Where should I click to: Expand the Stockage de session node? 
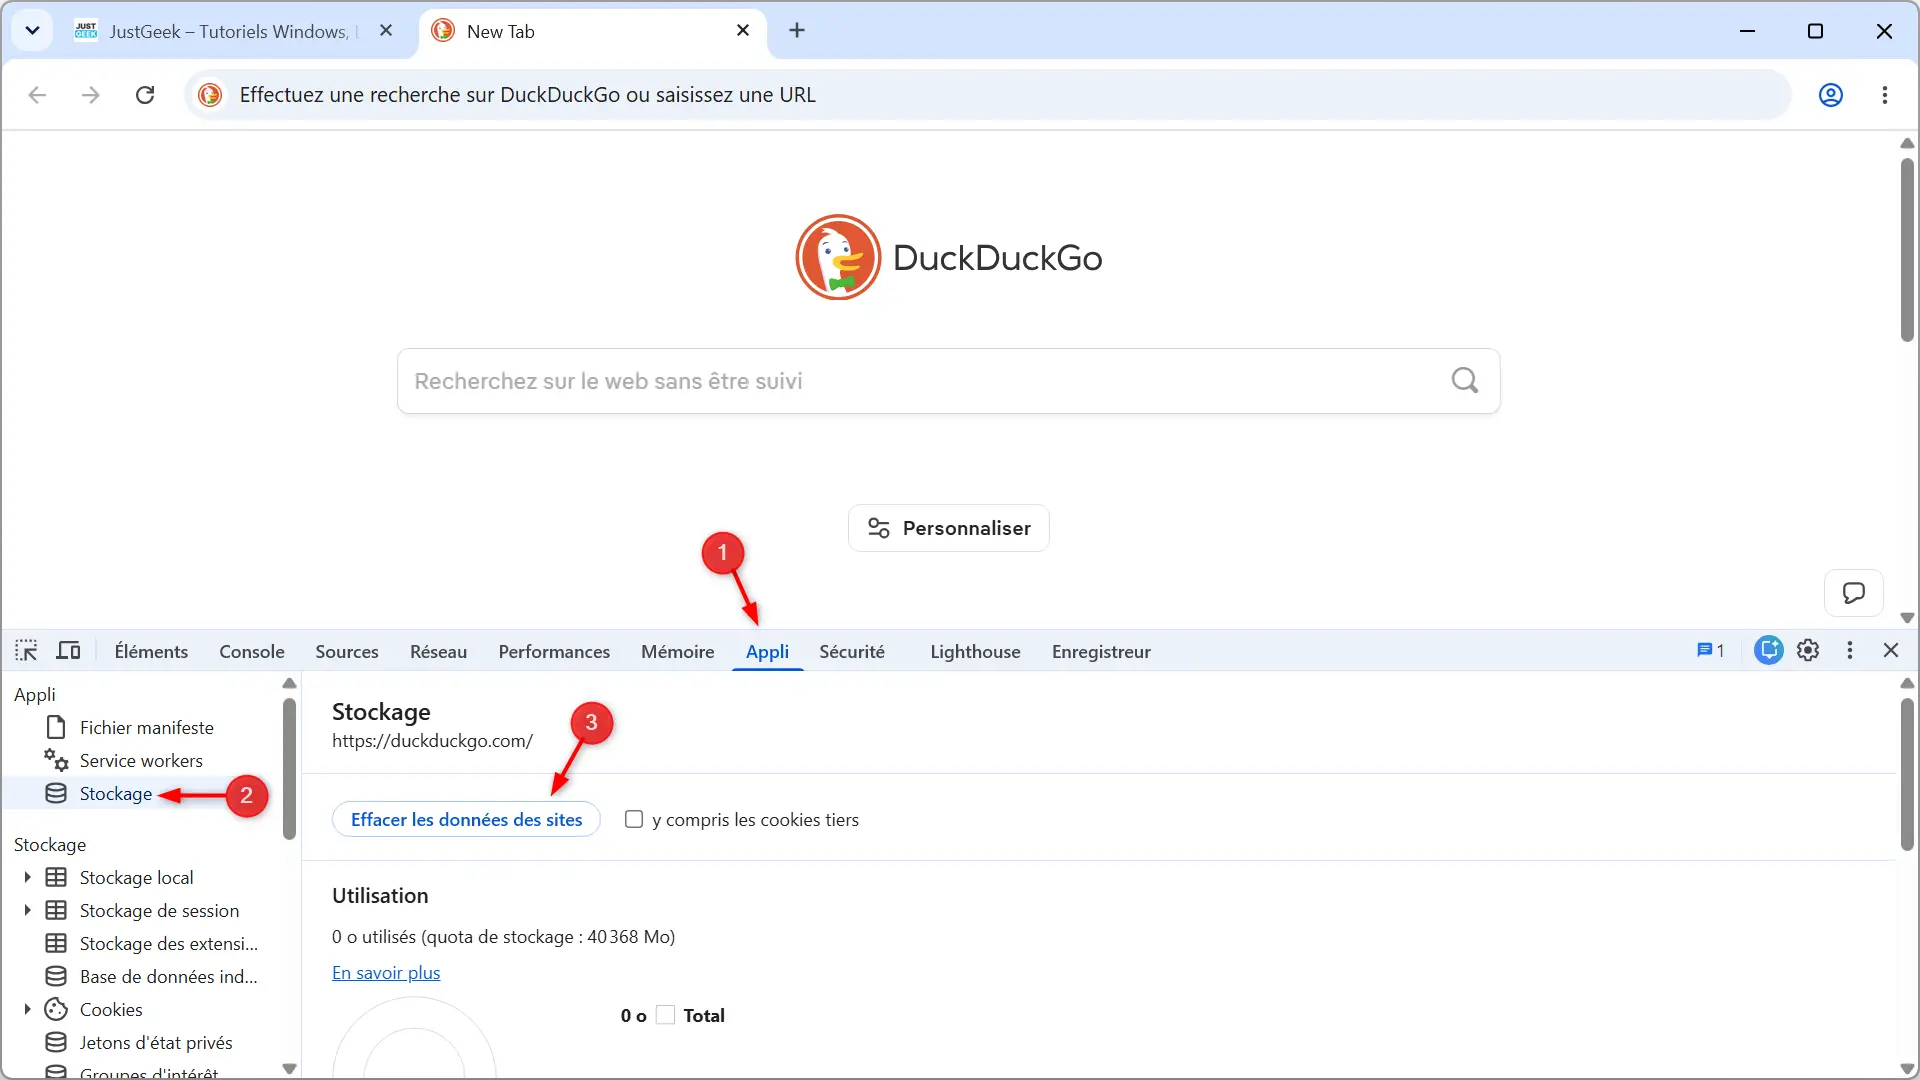(27, 910)
